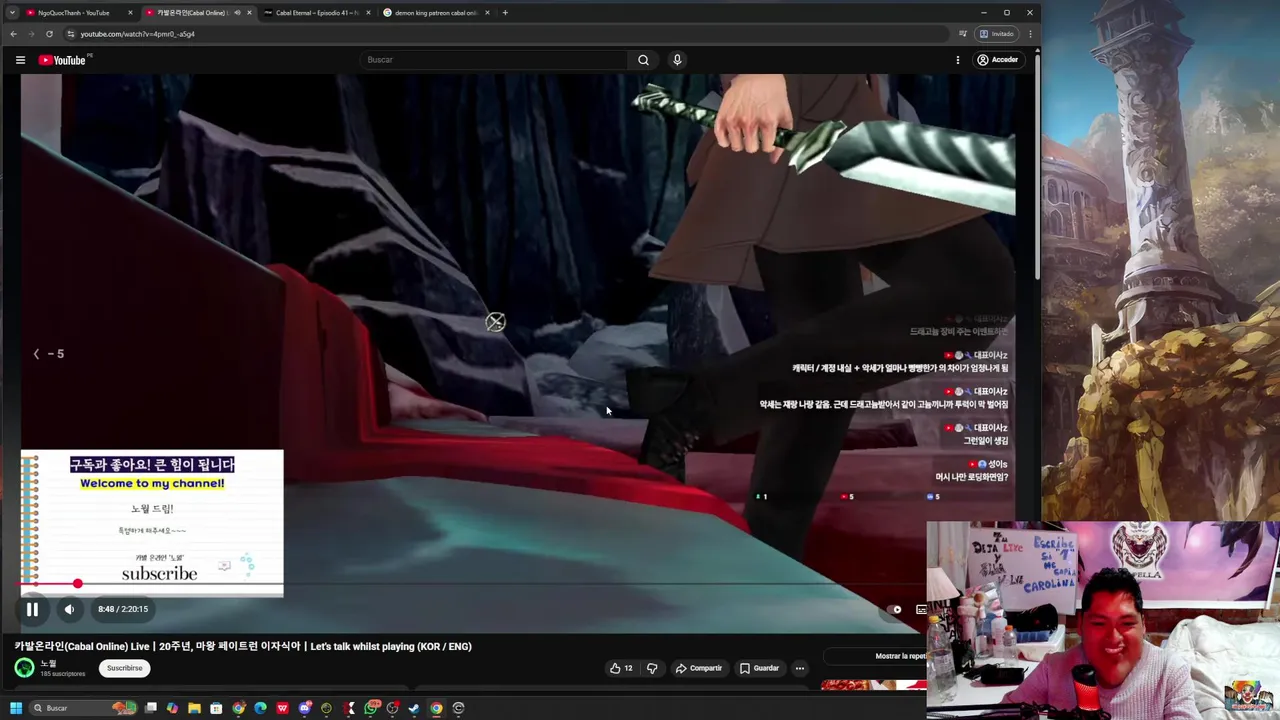
Task: Switch to Cabal Eternal Episodio 41 tab
Action: (316, 13)
